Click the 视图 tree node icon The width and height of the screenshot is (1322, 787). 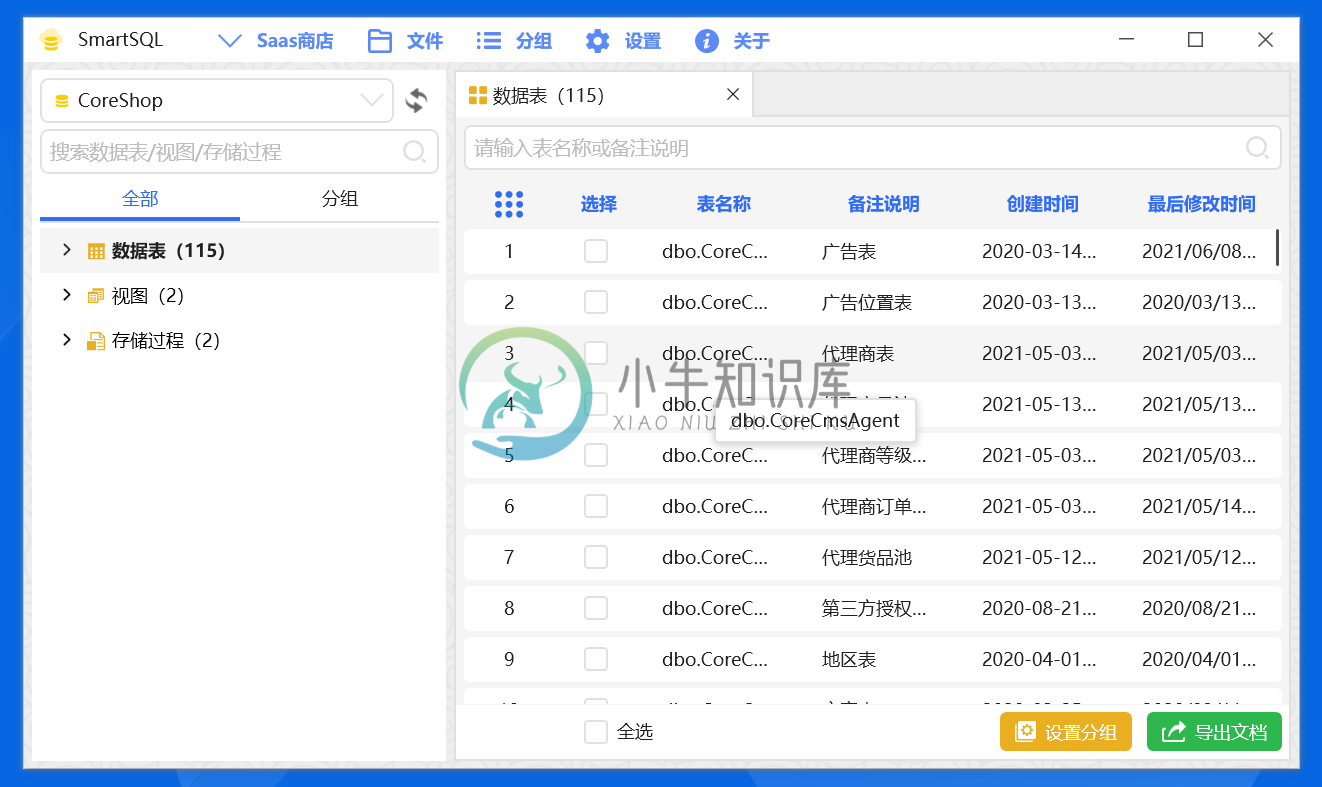96,296
